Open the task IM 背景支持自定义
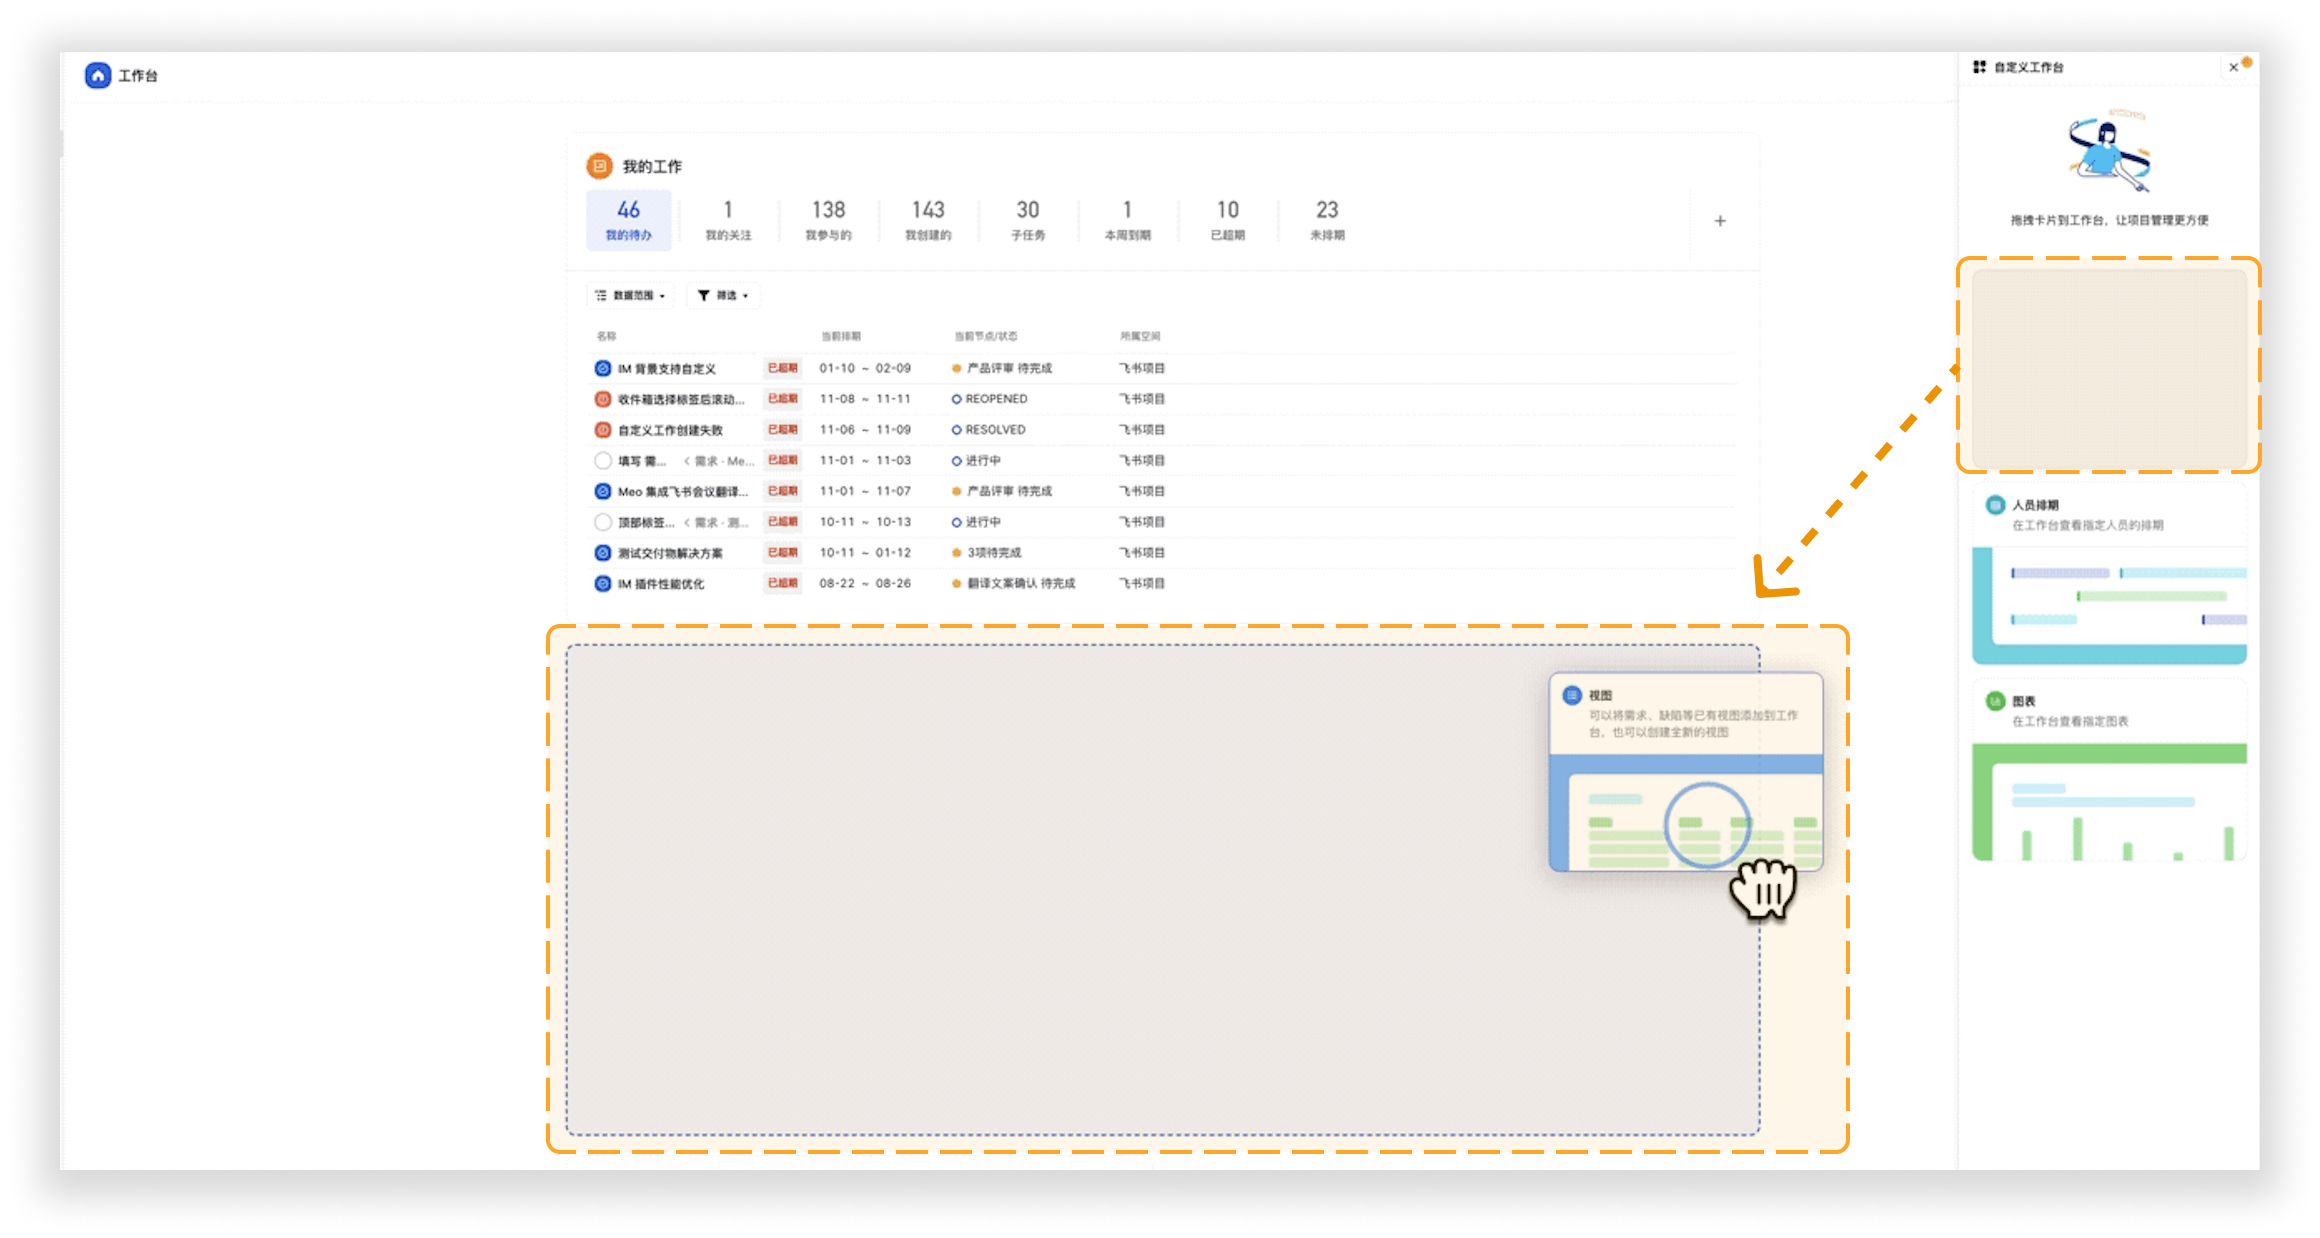 coord(667,369)
